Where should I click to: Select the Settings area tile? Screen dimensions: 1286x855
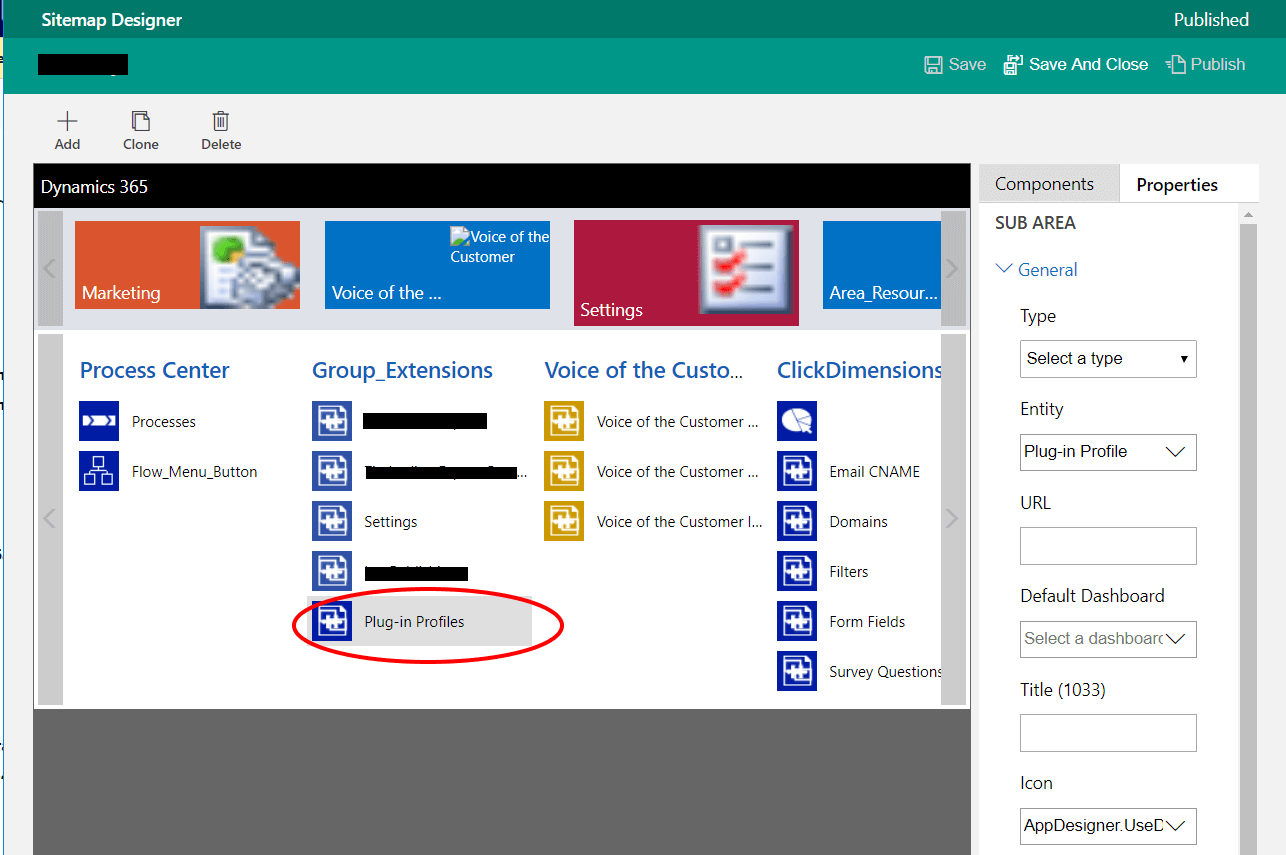coord(686,273)
